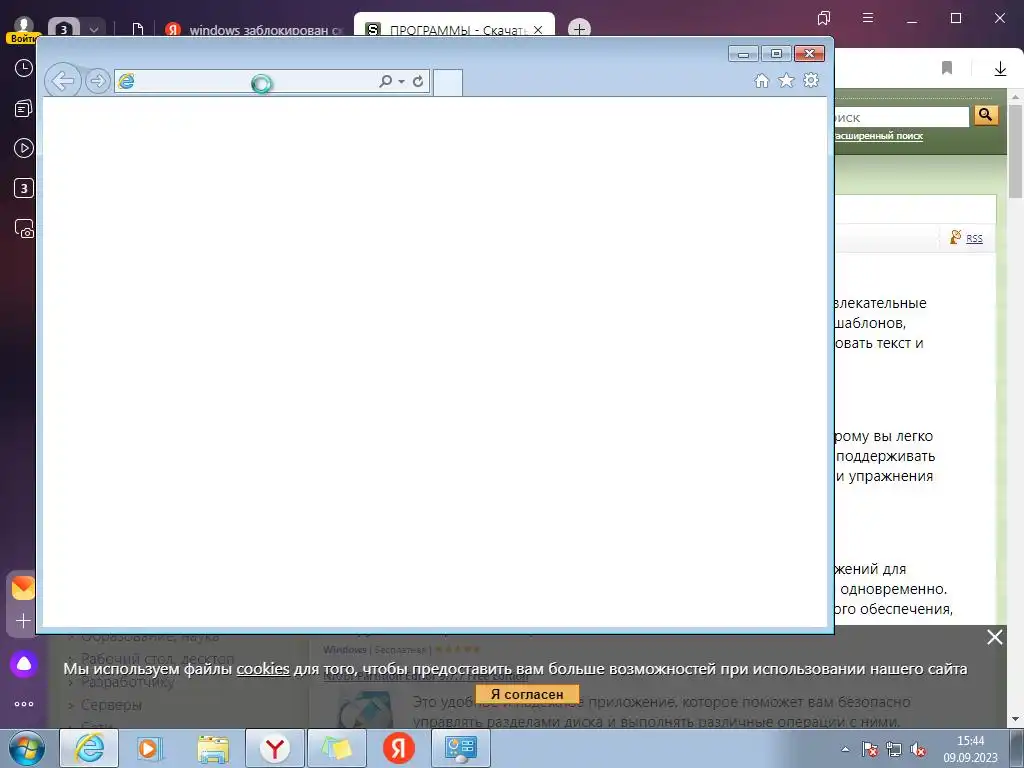The width and height of the screenshot is (1024, 768).
Task: Click the webpage vertical scrollbar thumb
Action: 1015,150
